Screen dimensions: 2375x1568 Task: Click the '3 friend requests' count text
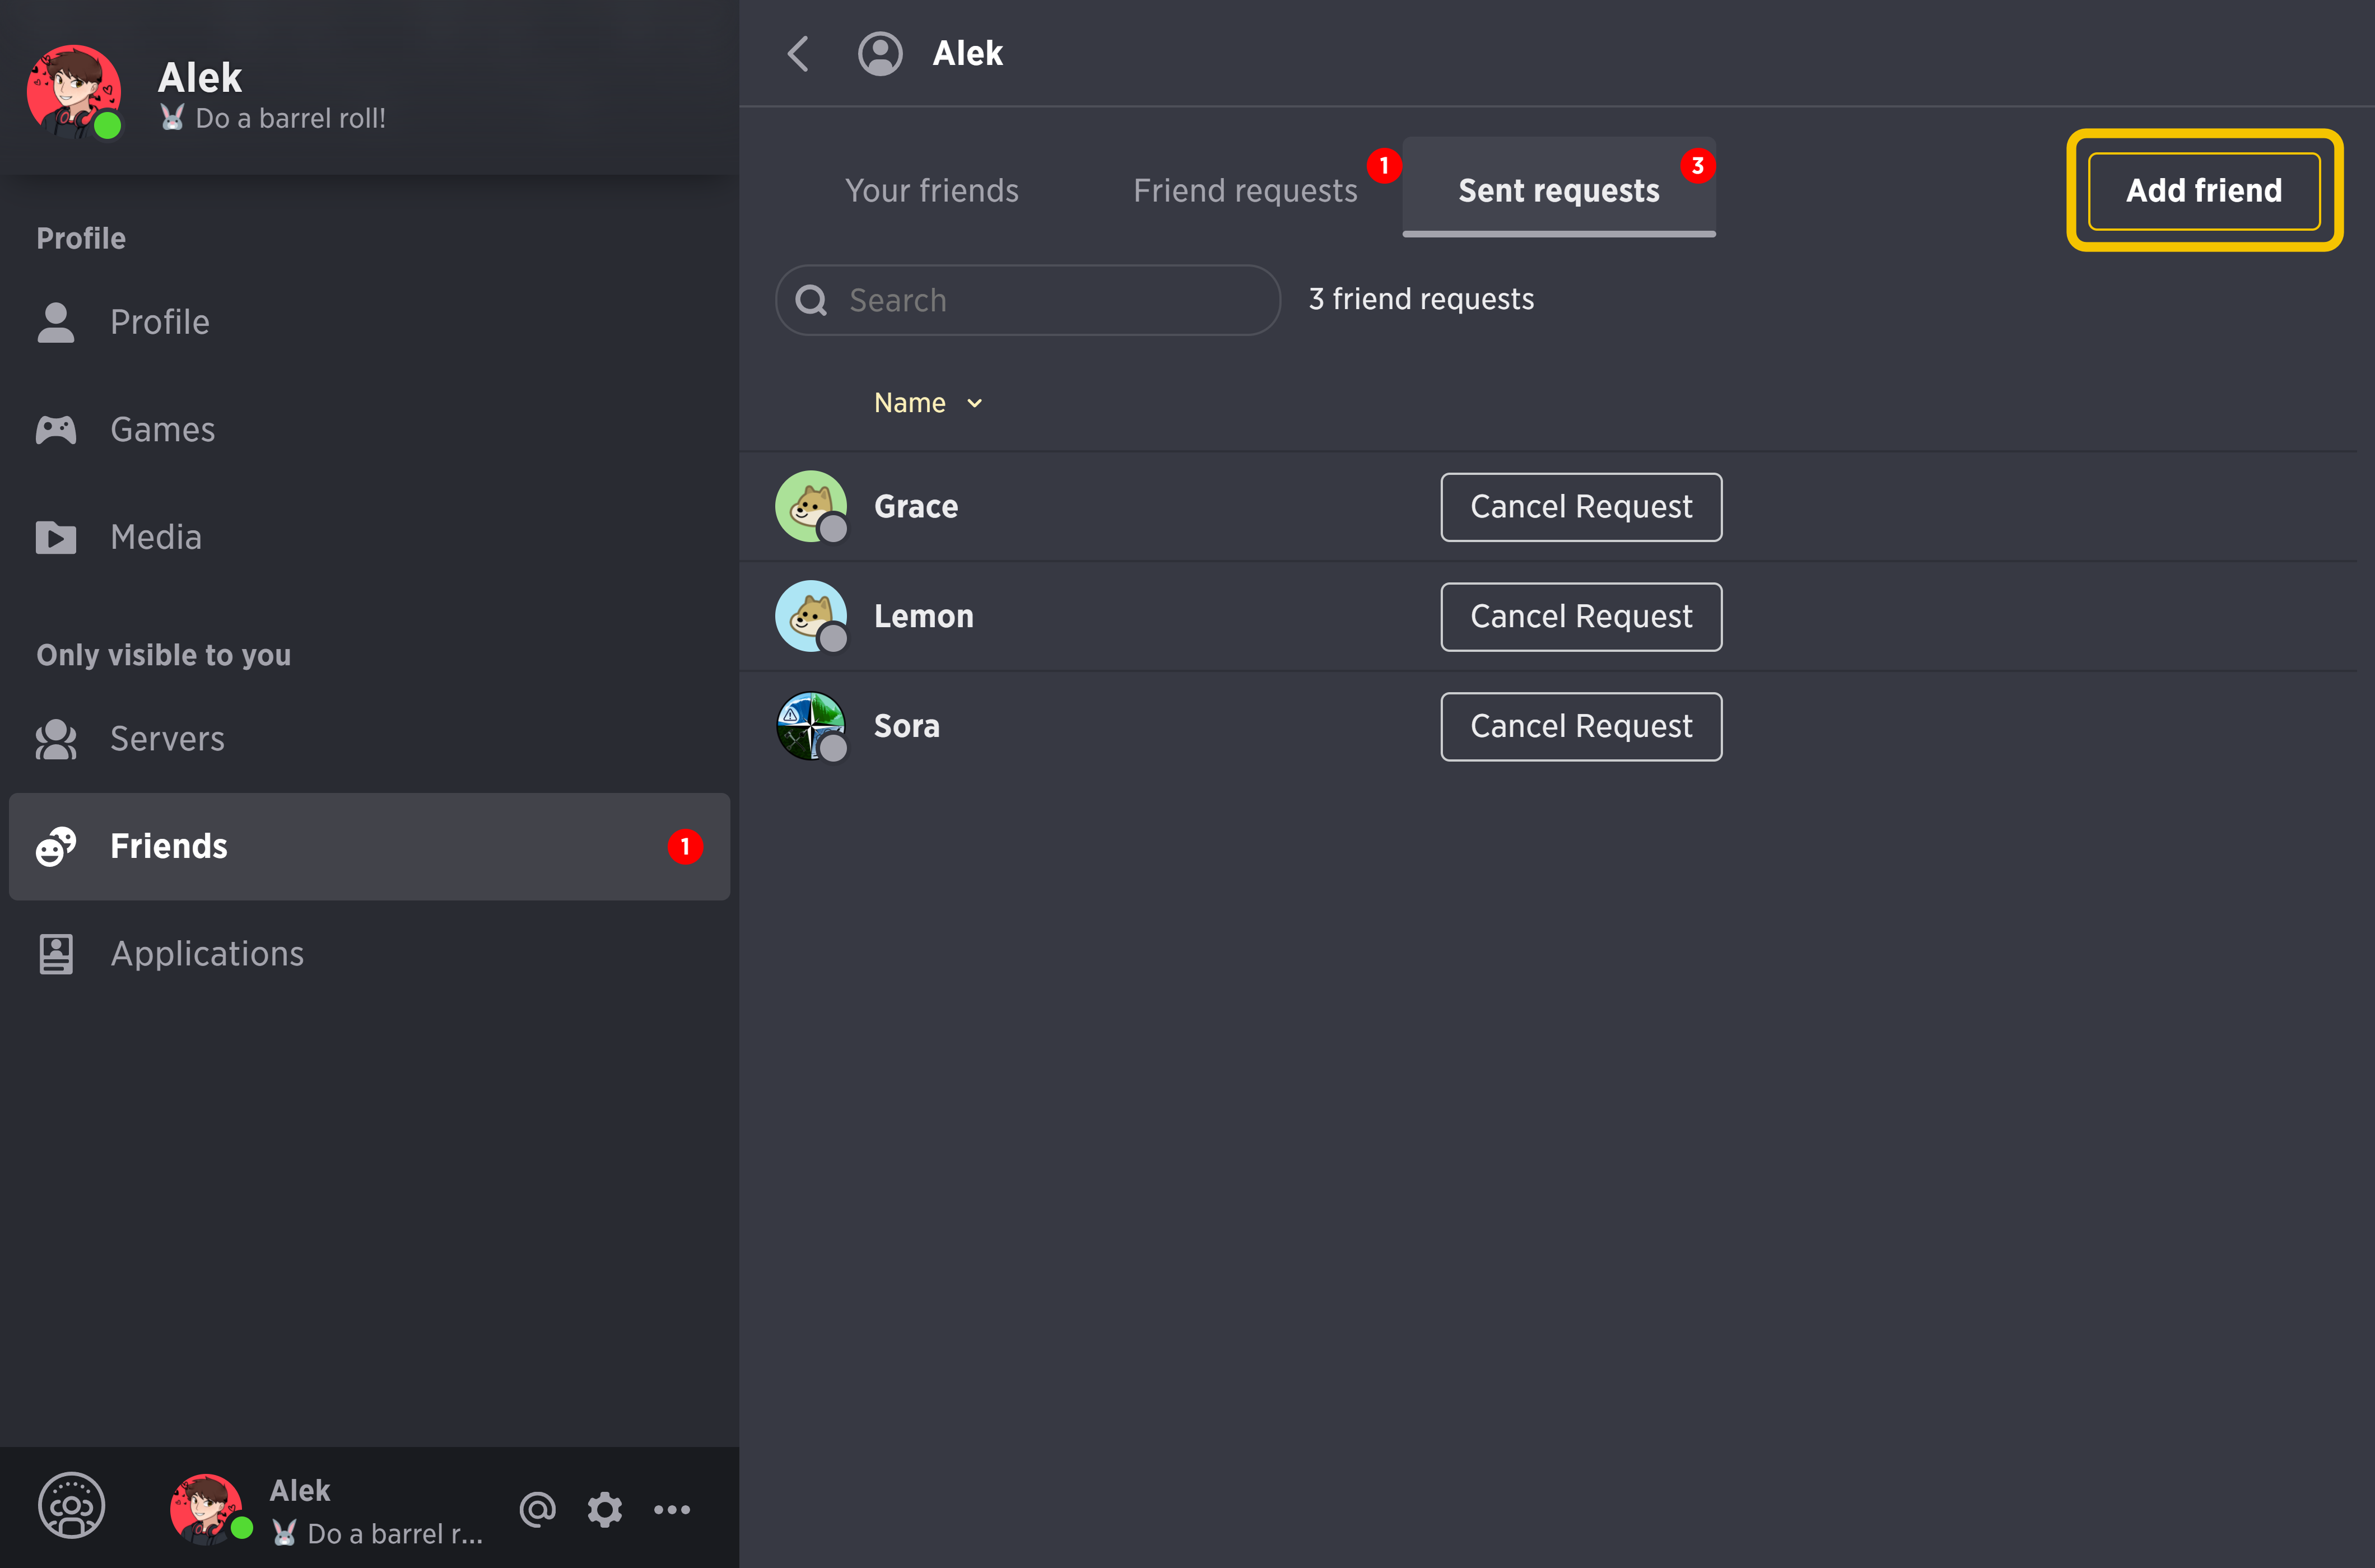pos(1421,299)
